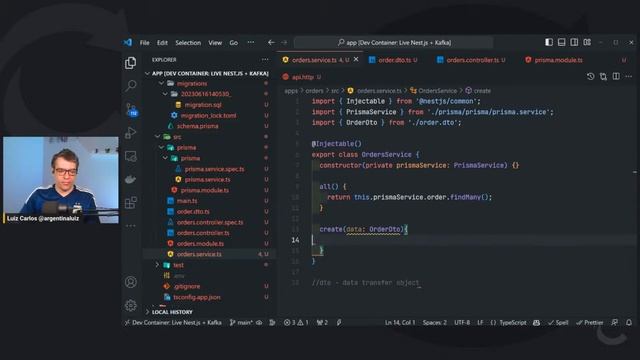Change TypeScript language mode
The width and height of the screenshot is (640, 360).
(513, 322)
